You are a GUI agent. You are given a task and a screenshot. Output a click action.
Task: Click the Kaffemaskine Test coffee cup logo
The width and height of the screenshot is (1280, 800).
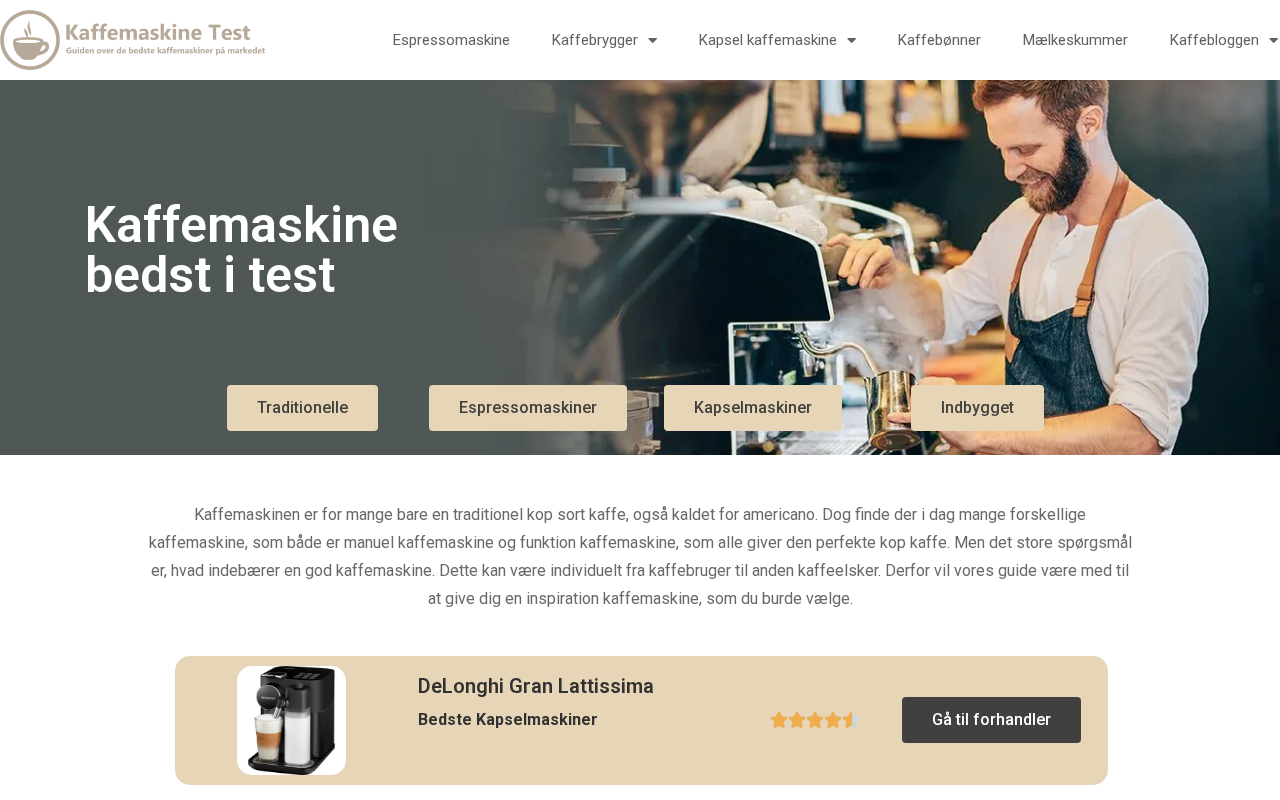[133, 40]
